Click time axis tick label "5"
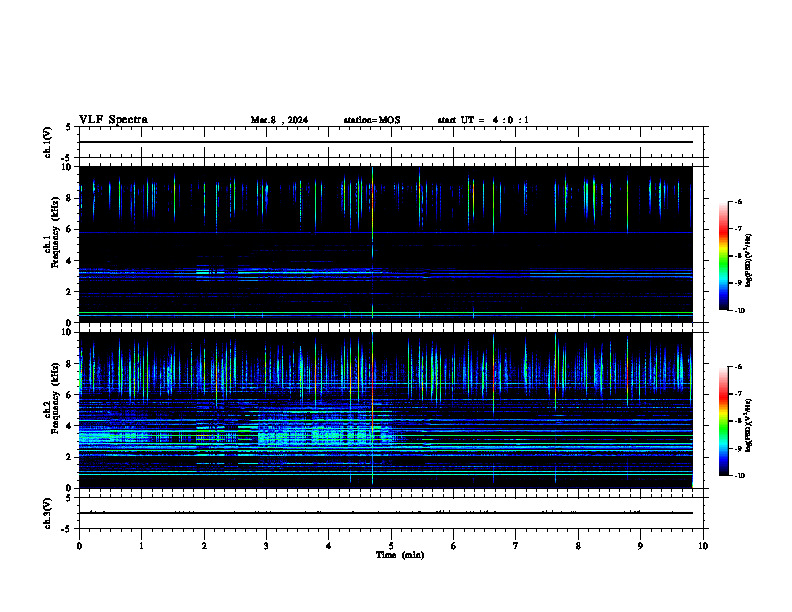 (x=391, y=546)
